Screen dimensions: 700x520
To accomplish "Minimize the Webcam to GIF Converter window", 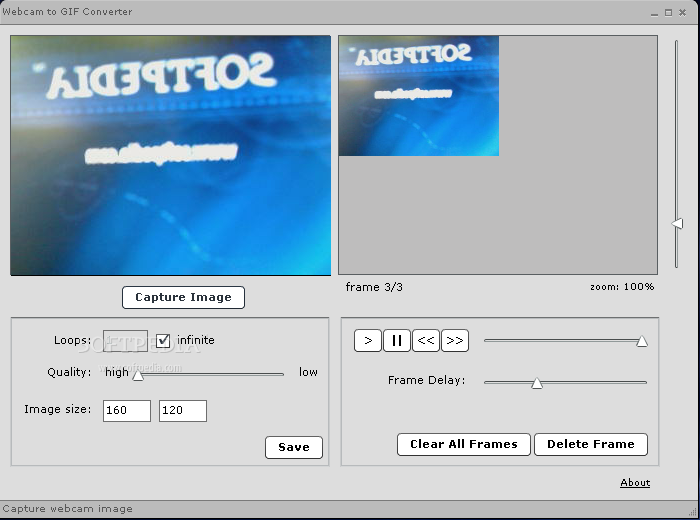I will (x=654, y=13).
